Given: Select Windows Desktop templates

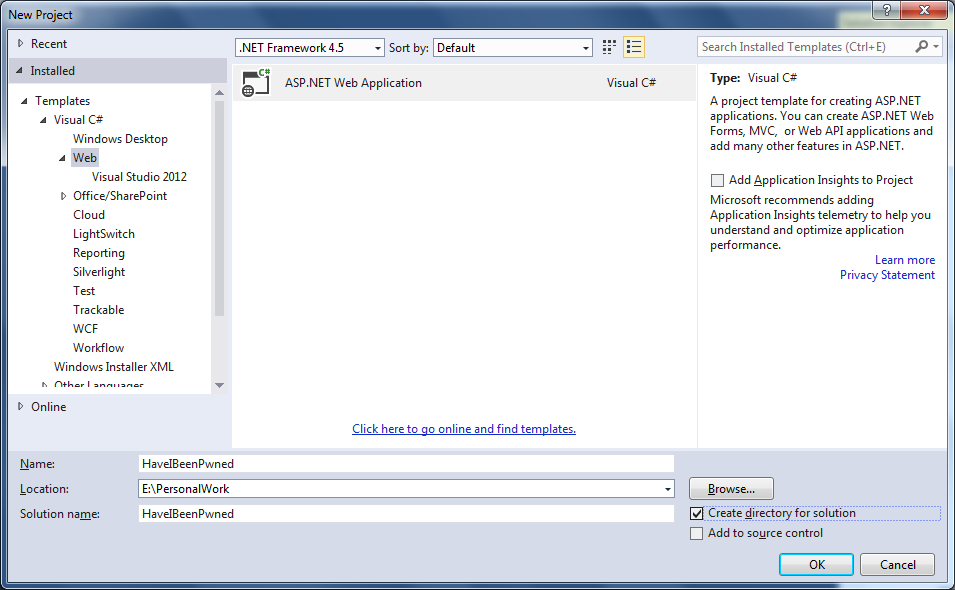Looking at the screenshot, I should pyautogui.click(x=120, y=139).
